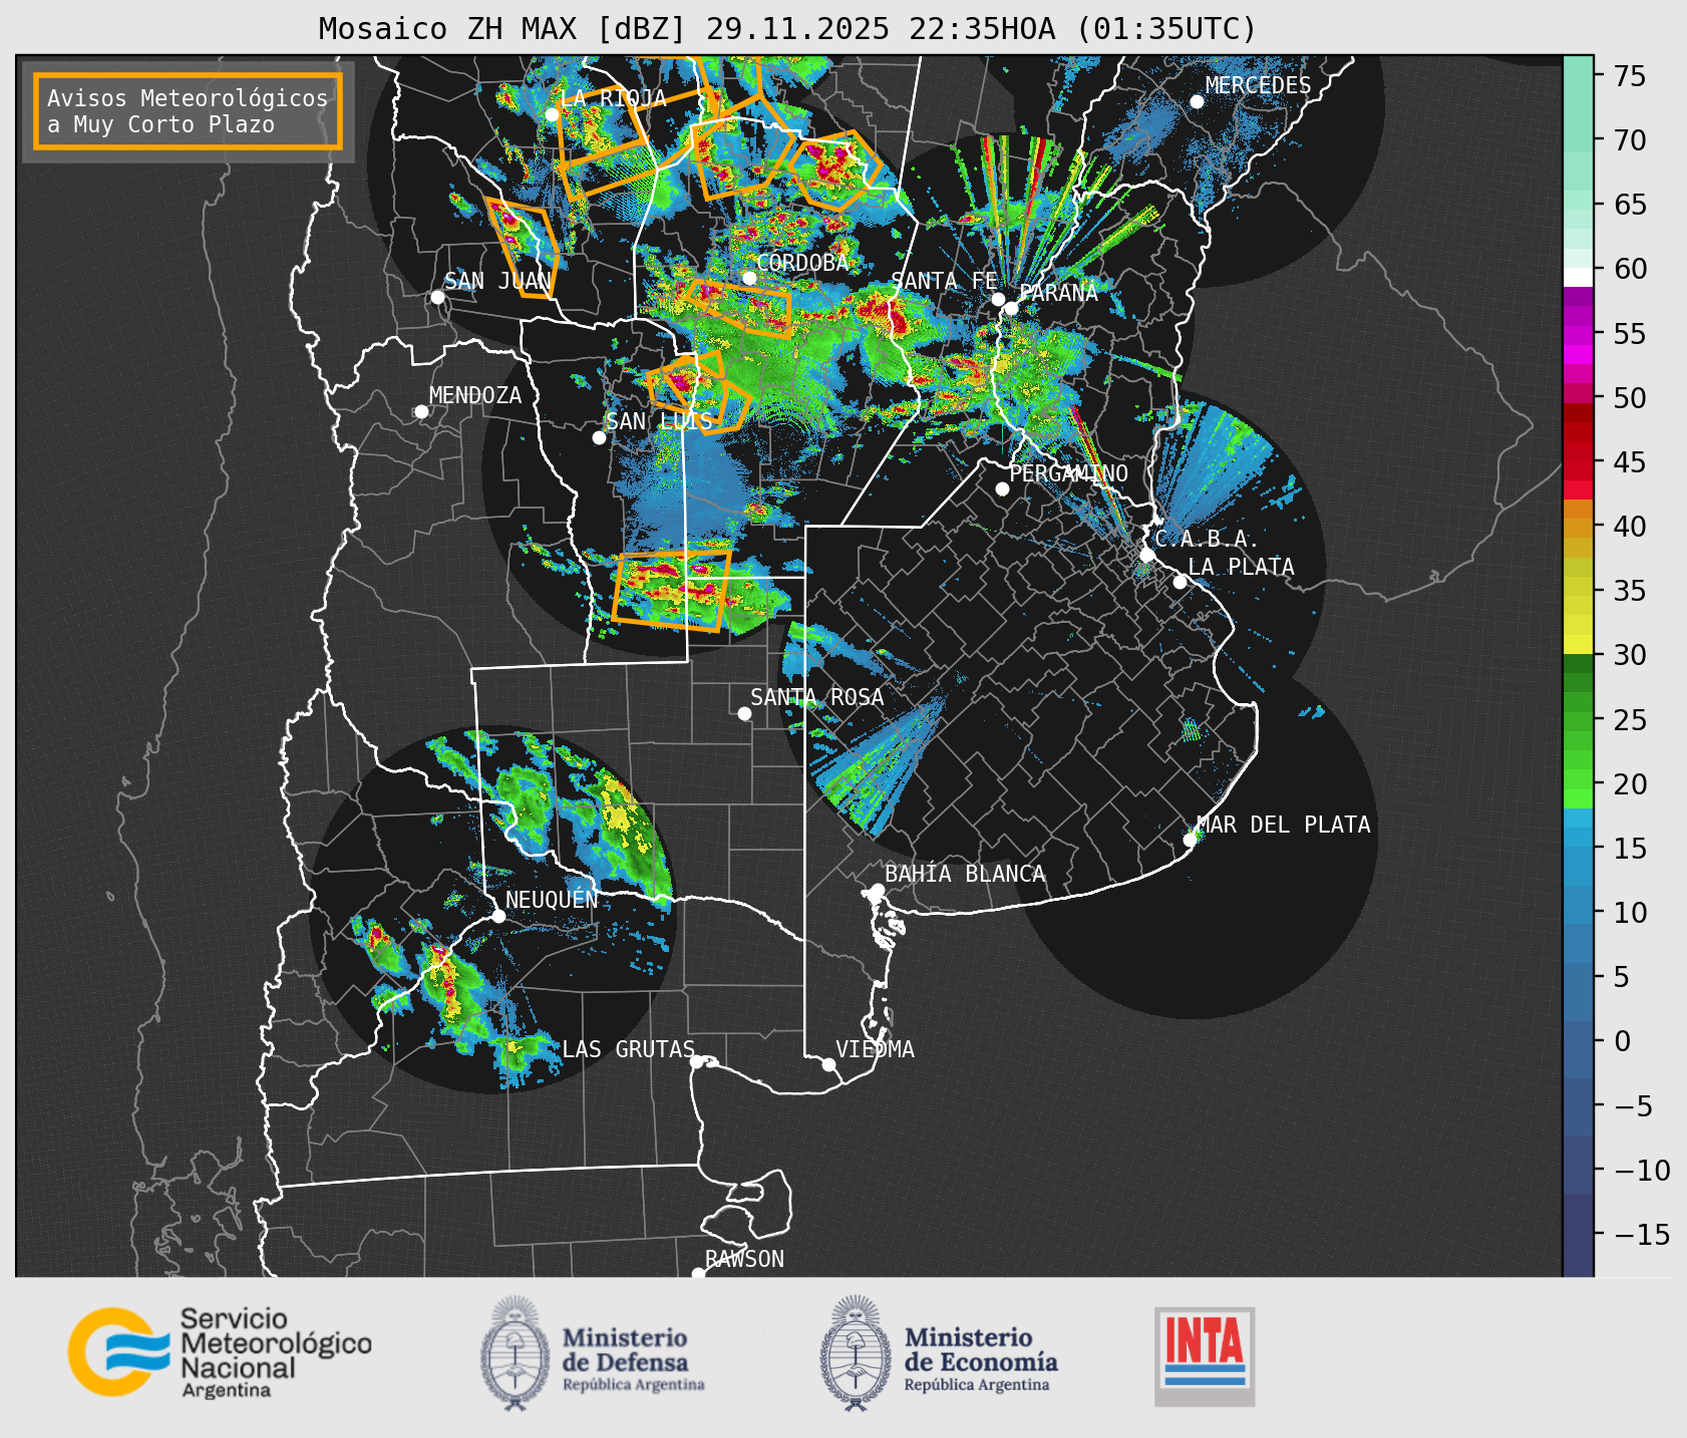Click the 0 dBZ colorbar tick label
The image size is (1687, 1438).
pyautogui.click(x=1621, y=1041)
